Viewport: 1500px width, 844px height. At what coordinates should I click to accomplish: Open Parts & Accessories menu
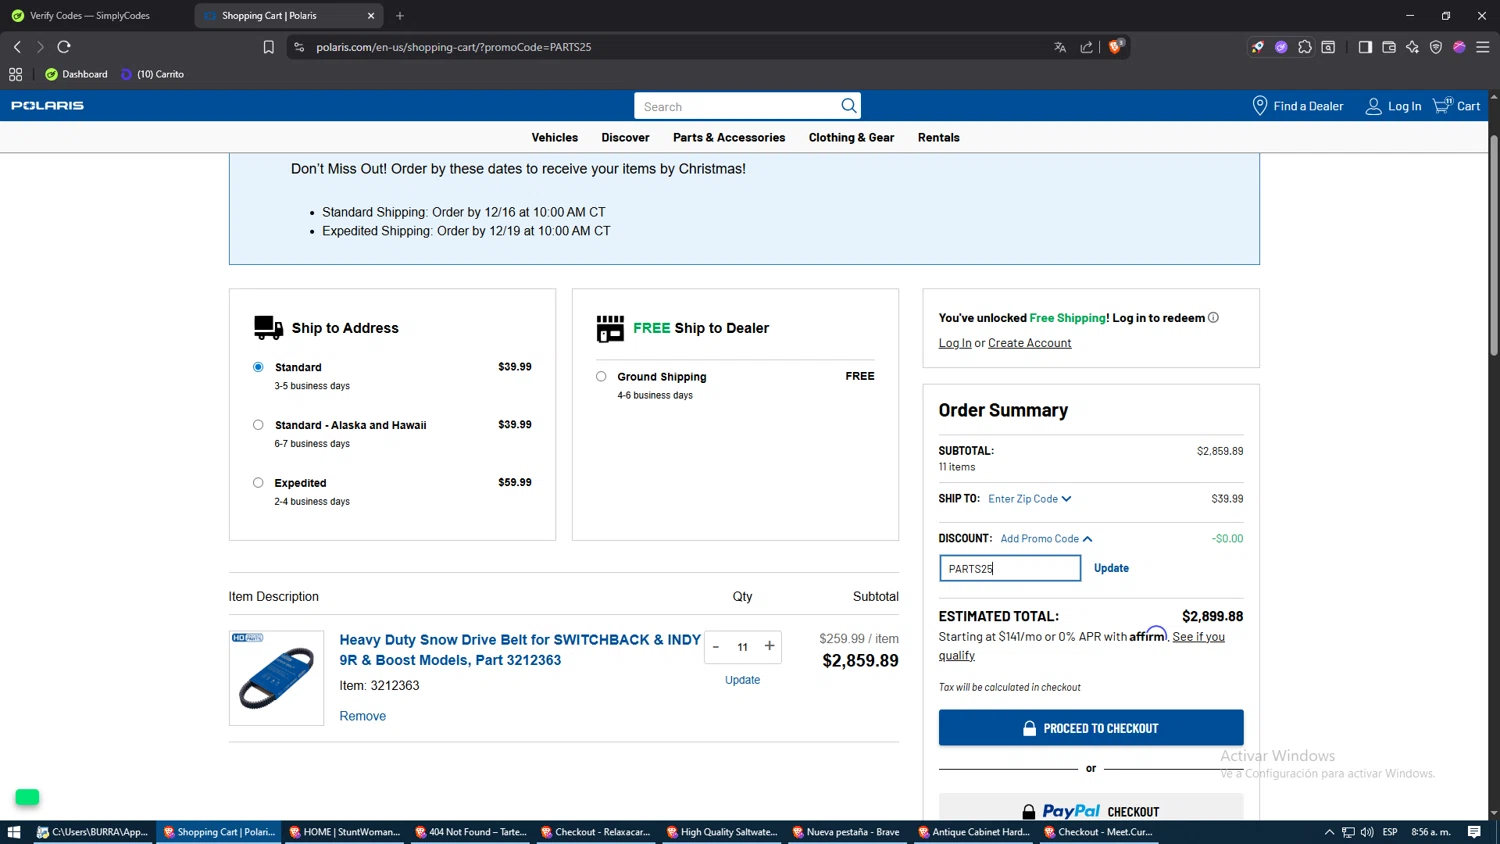[729, 138]
